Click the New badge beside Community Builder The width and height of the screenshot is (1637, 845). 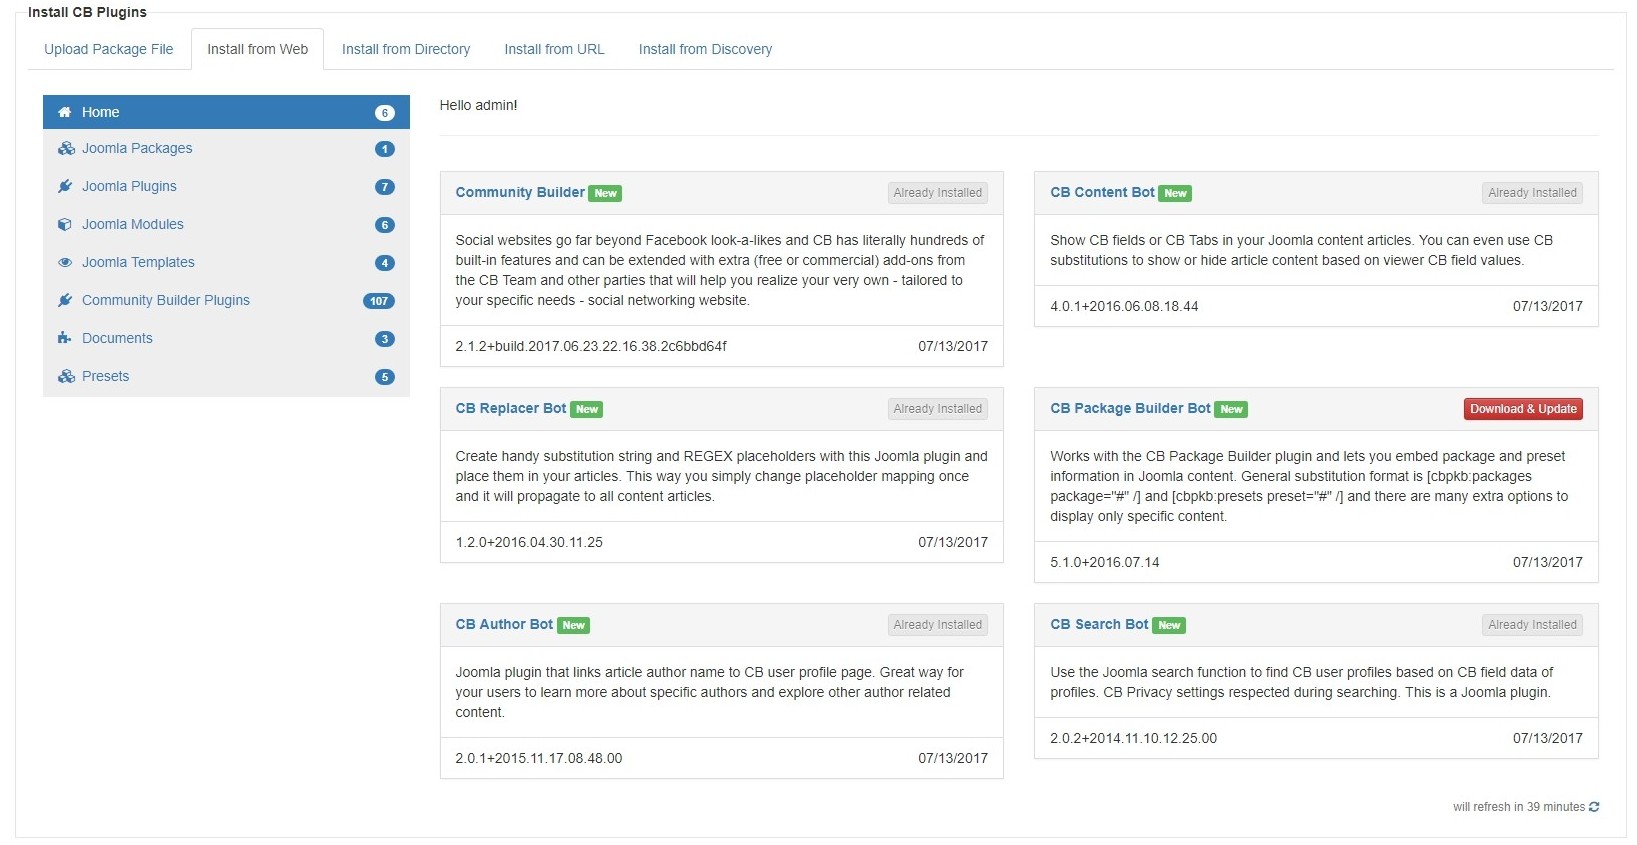[x=605, y=194]
